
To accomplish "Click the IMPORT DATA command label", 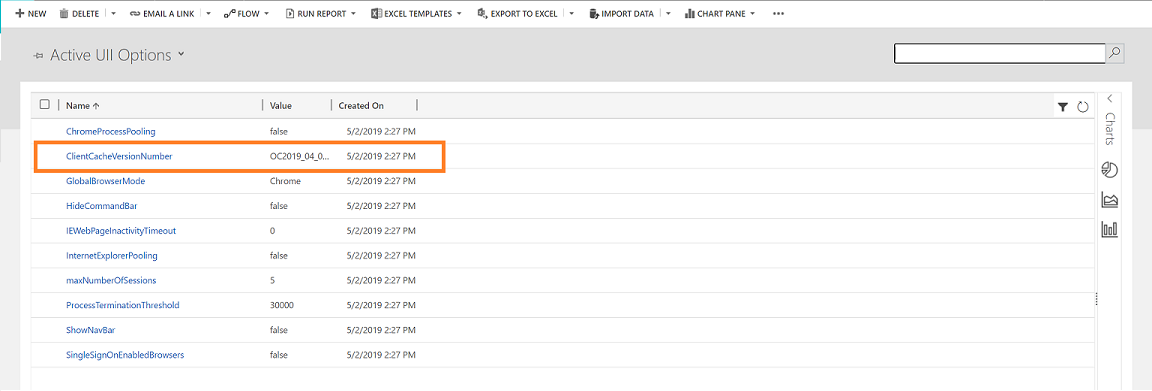I will click(x=627, y=14).
